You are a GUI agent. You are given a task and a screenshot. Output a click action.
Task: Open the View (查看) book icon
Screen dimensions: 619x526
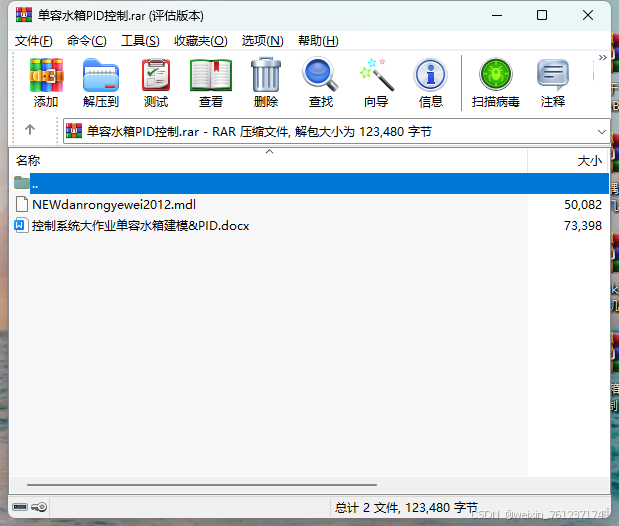211,83
